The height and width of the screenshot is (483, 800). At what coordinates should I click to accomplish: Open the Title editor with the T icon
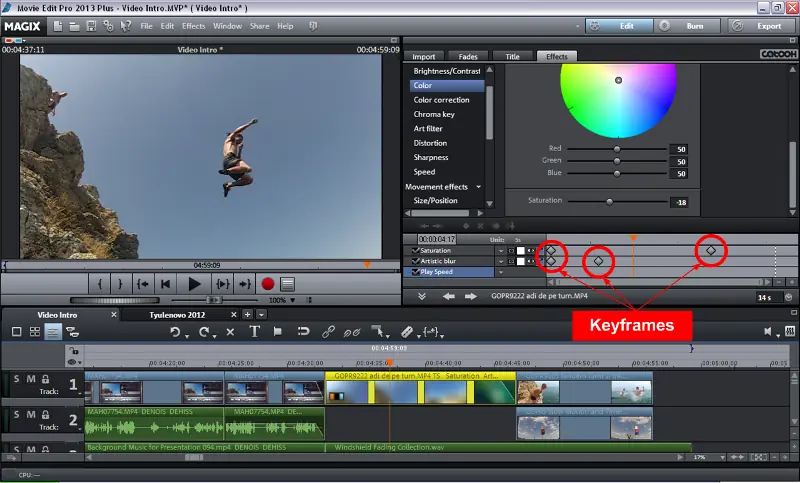coord(254,332)
